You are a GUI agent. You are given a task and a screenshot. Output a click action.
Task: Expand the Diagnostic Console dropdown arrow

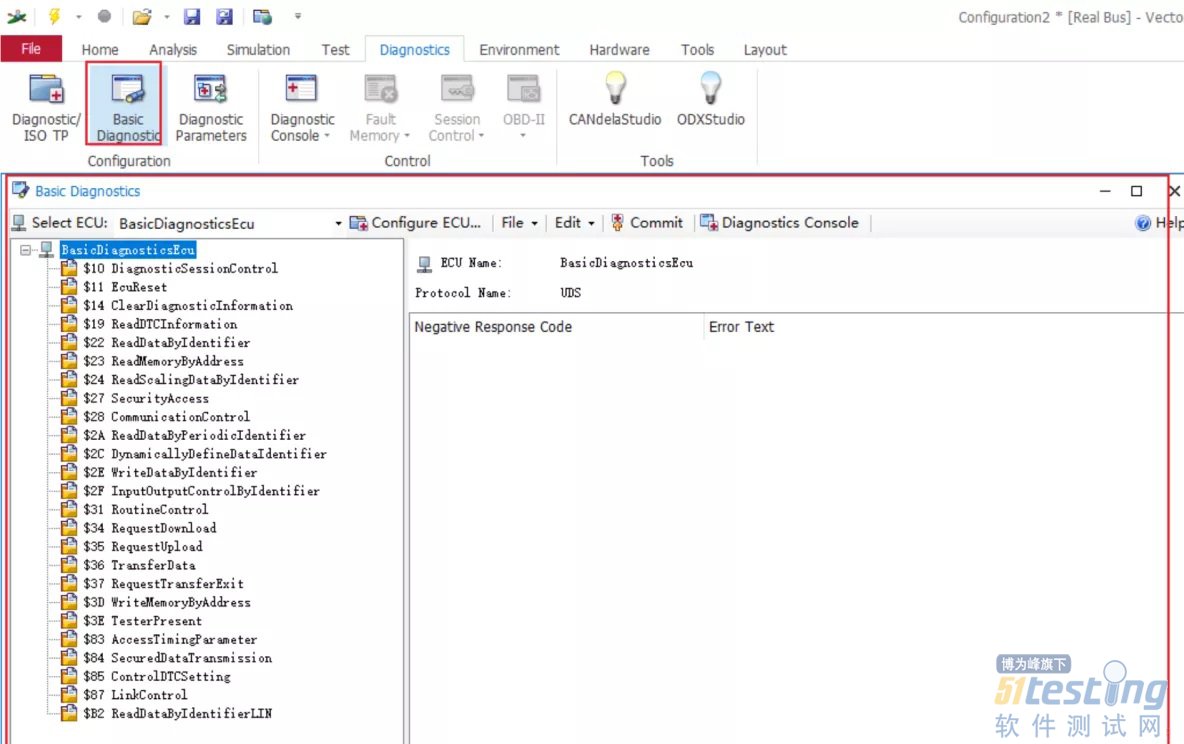coord(327,136)
